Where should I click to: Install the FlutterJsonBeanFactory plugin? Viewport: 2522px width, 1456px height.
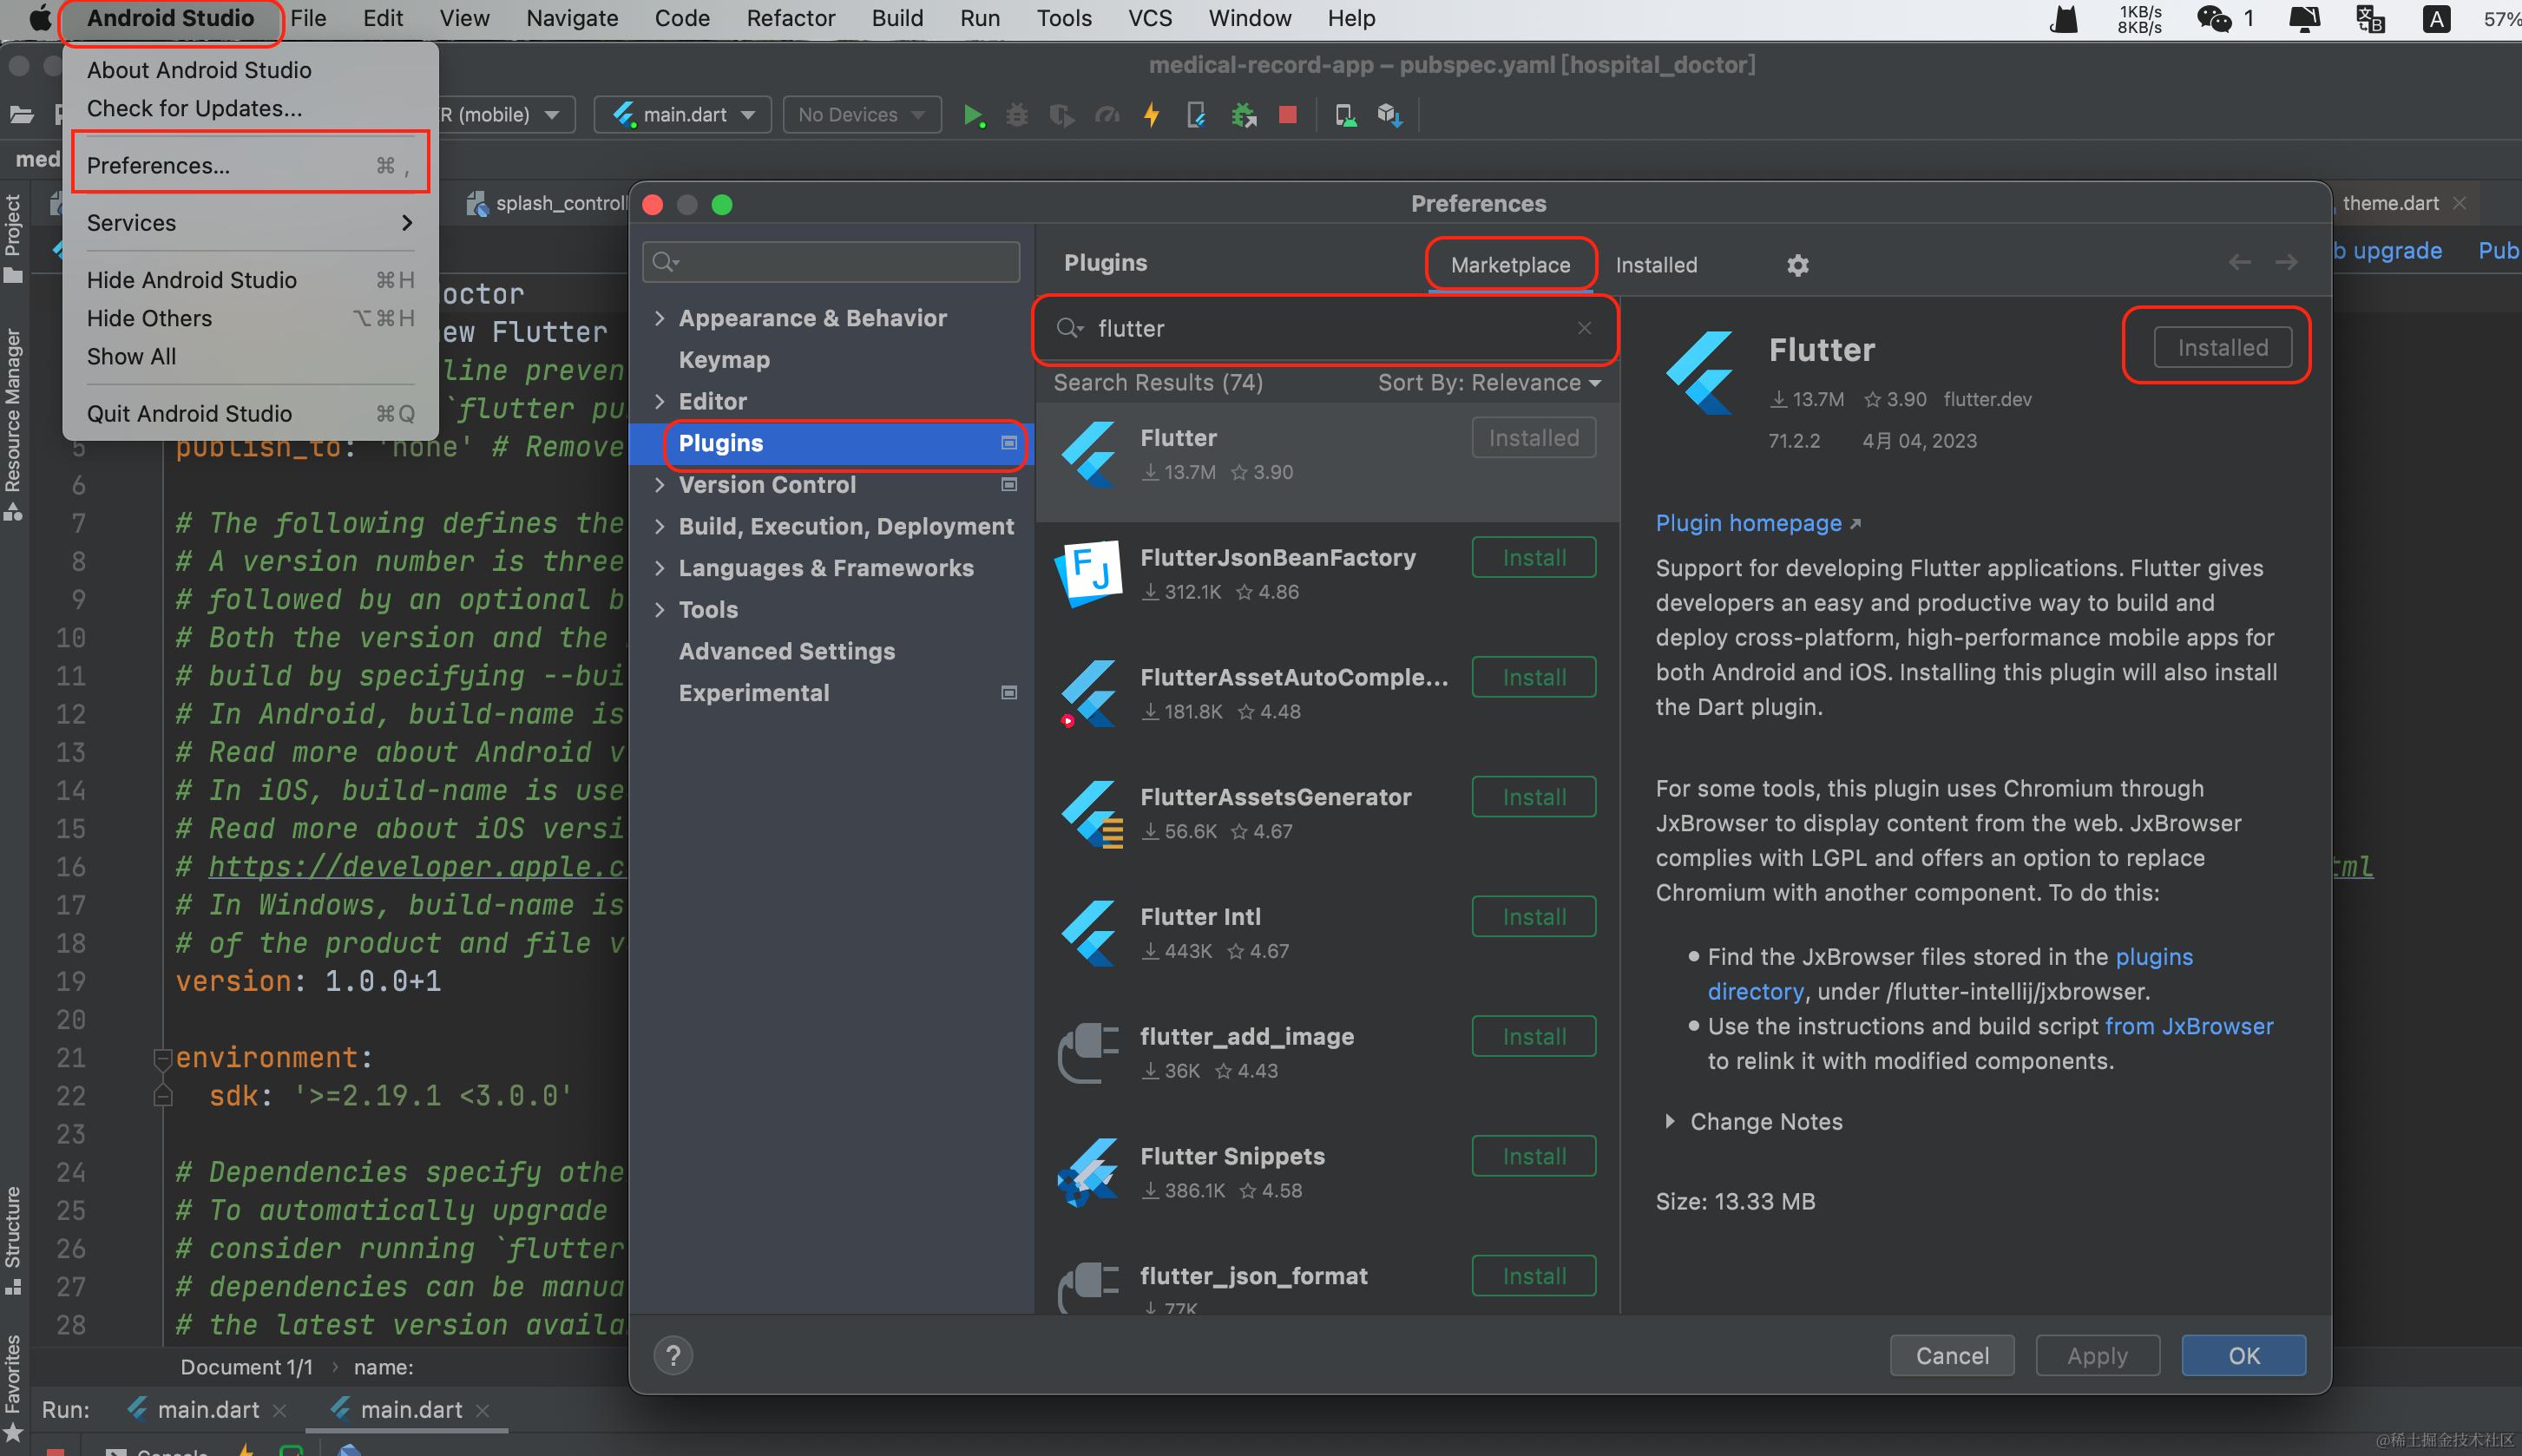(1533, 558)
